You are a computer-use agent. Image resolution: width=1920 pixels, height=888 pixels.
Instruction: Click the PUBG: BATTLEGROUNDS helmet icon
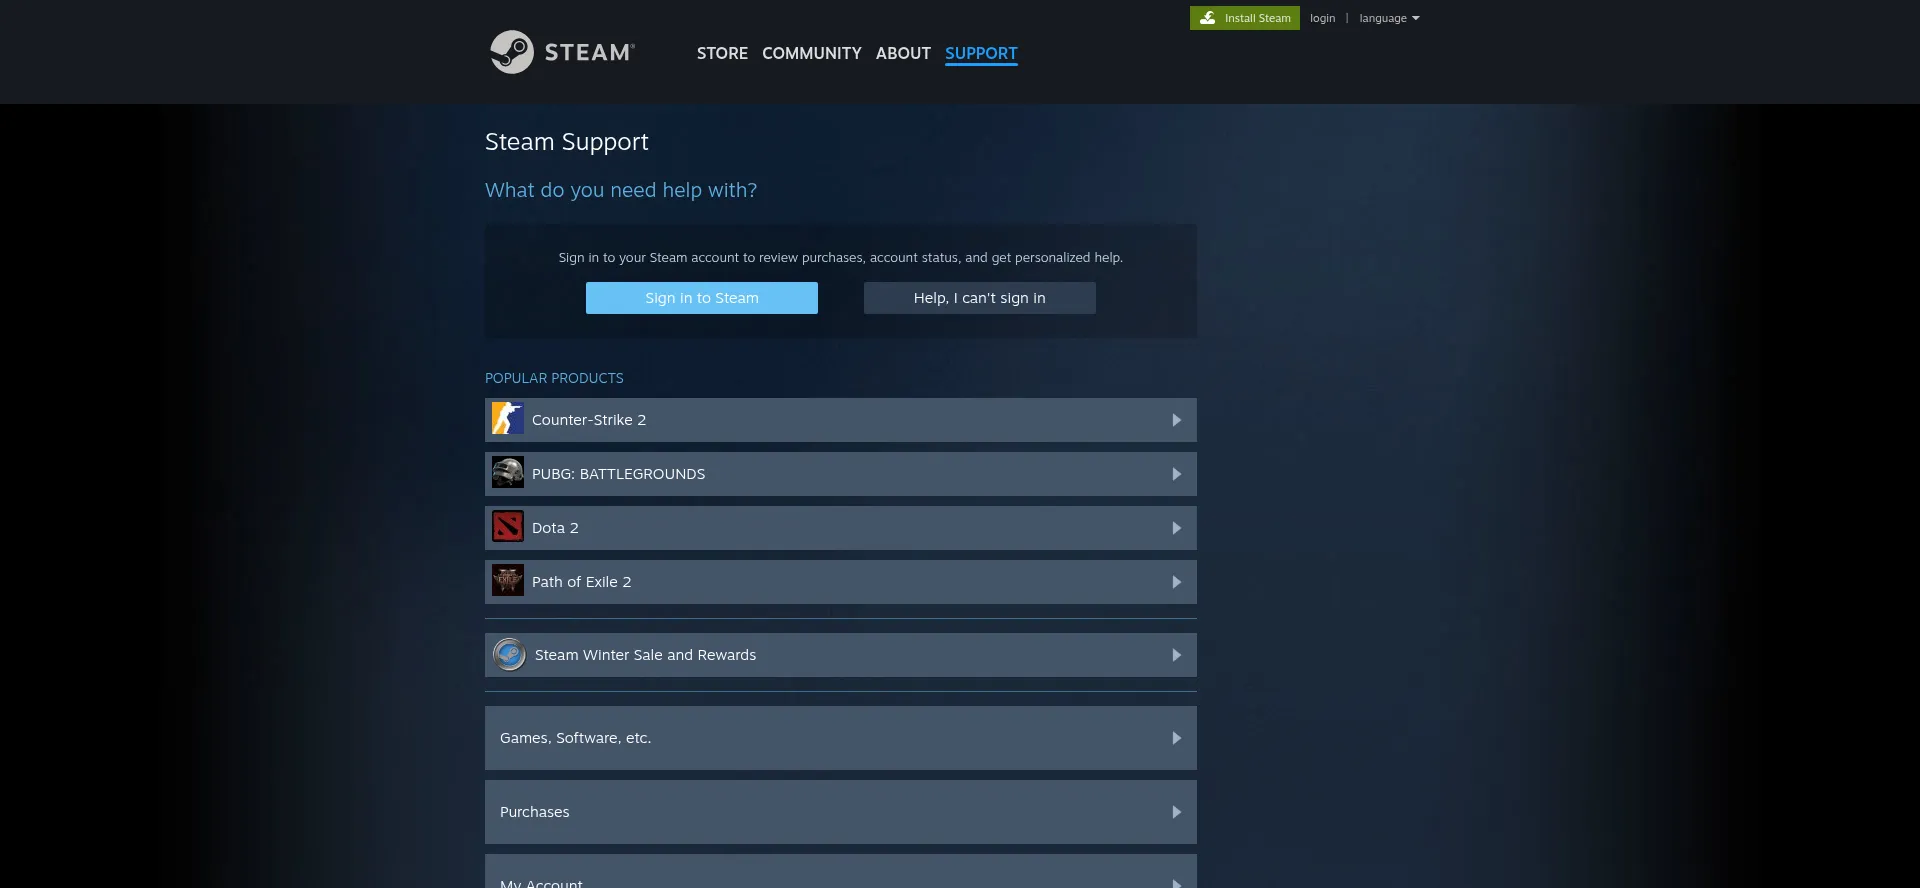(508, 474)
